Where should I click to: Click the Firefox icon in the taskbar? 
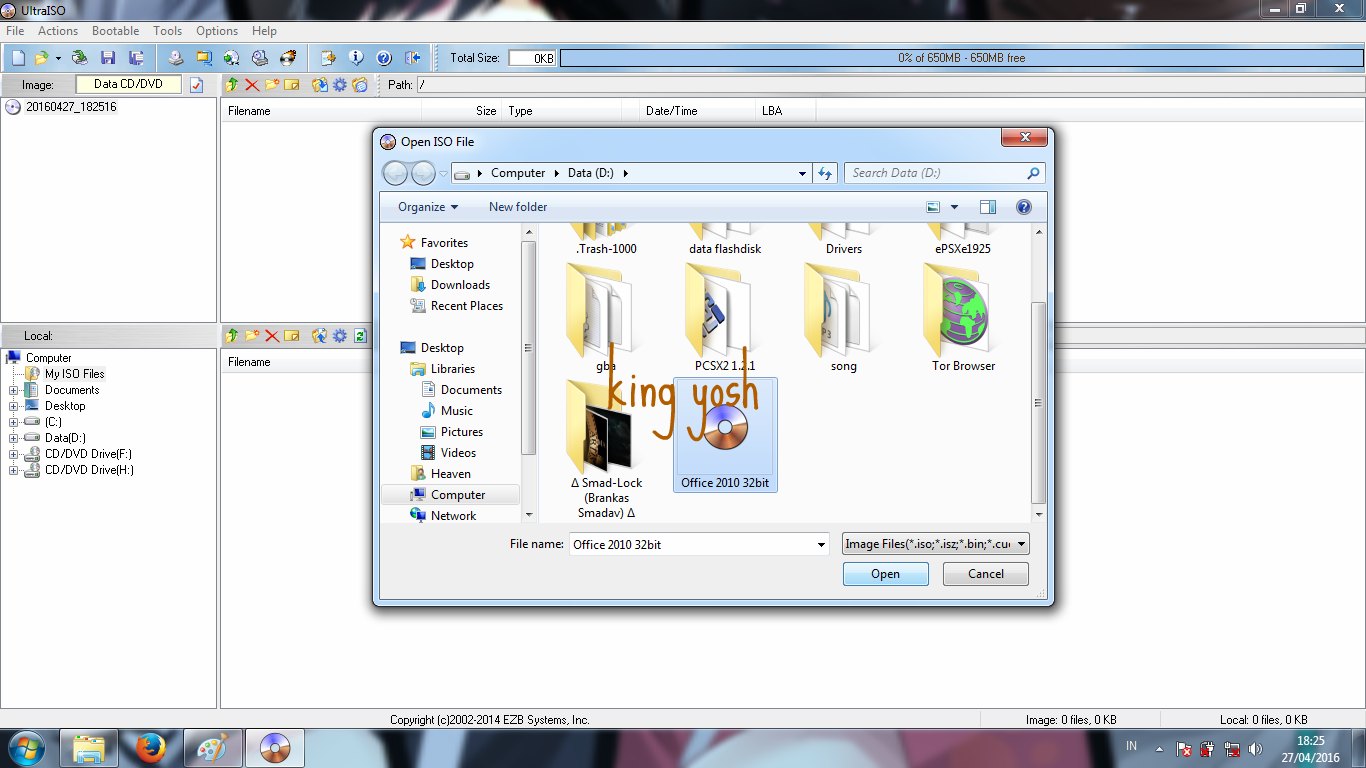pos(150,748)
